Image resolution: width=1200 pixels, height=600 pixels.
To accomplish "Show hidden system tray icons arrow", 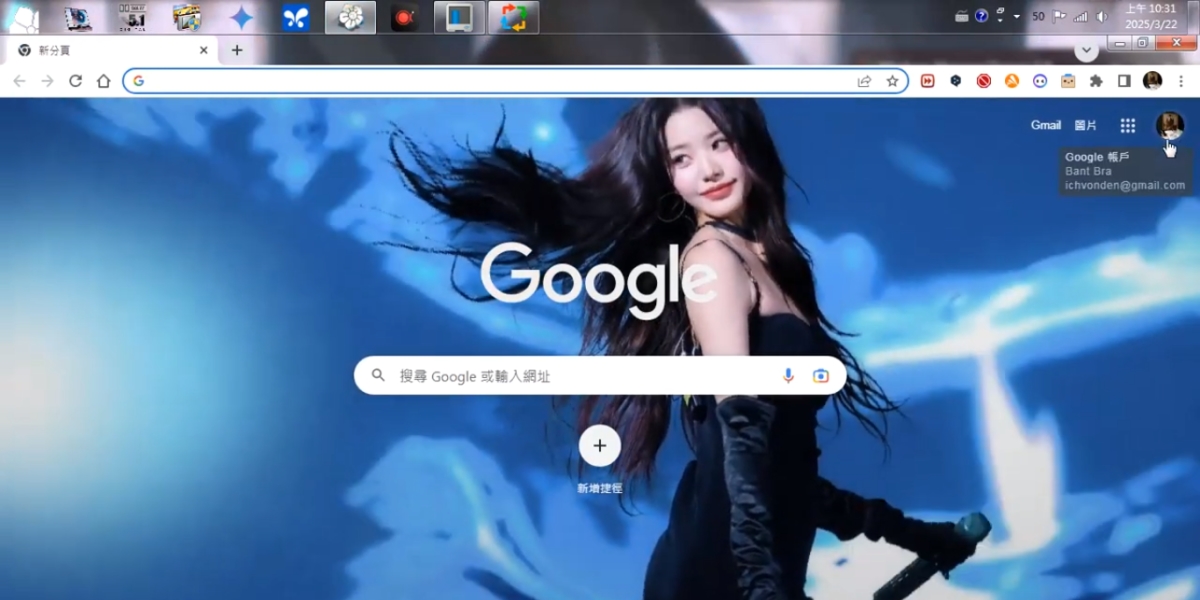I will pyautogui.click(x=1017, y=16).
